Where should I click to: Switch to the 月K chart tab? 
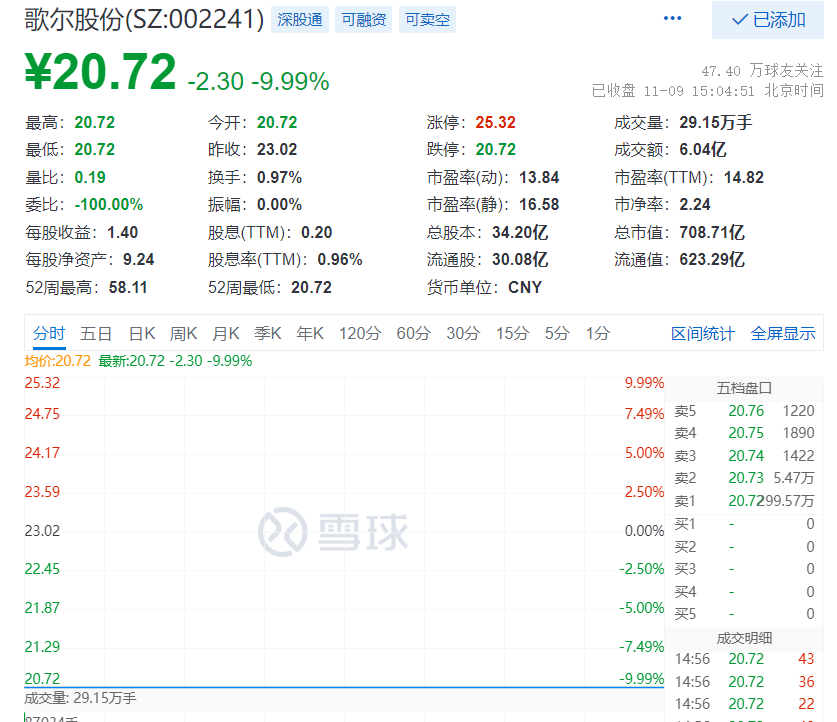[x=226, y=334]
